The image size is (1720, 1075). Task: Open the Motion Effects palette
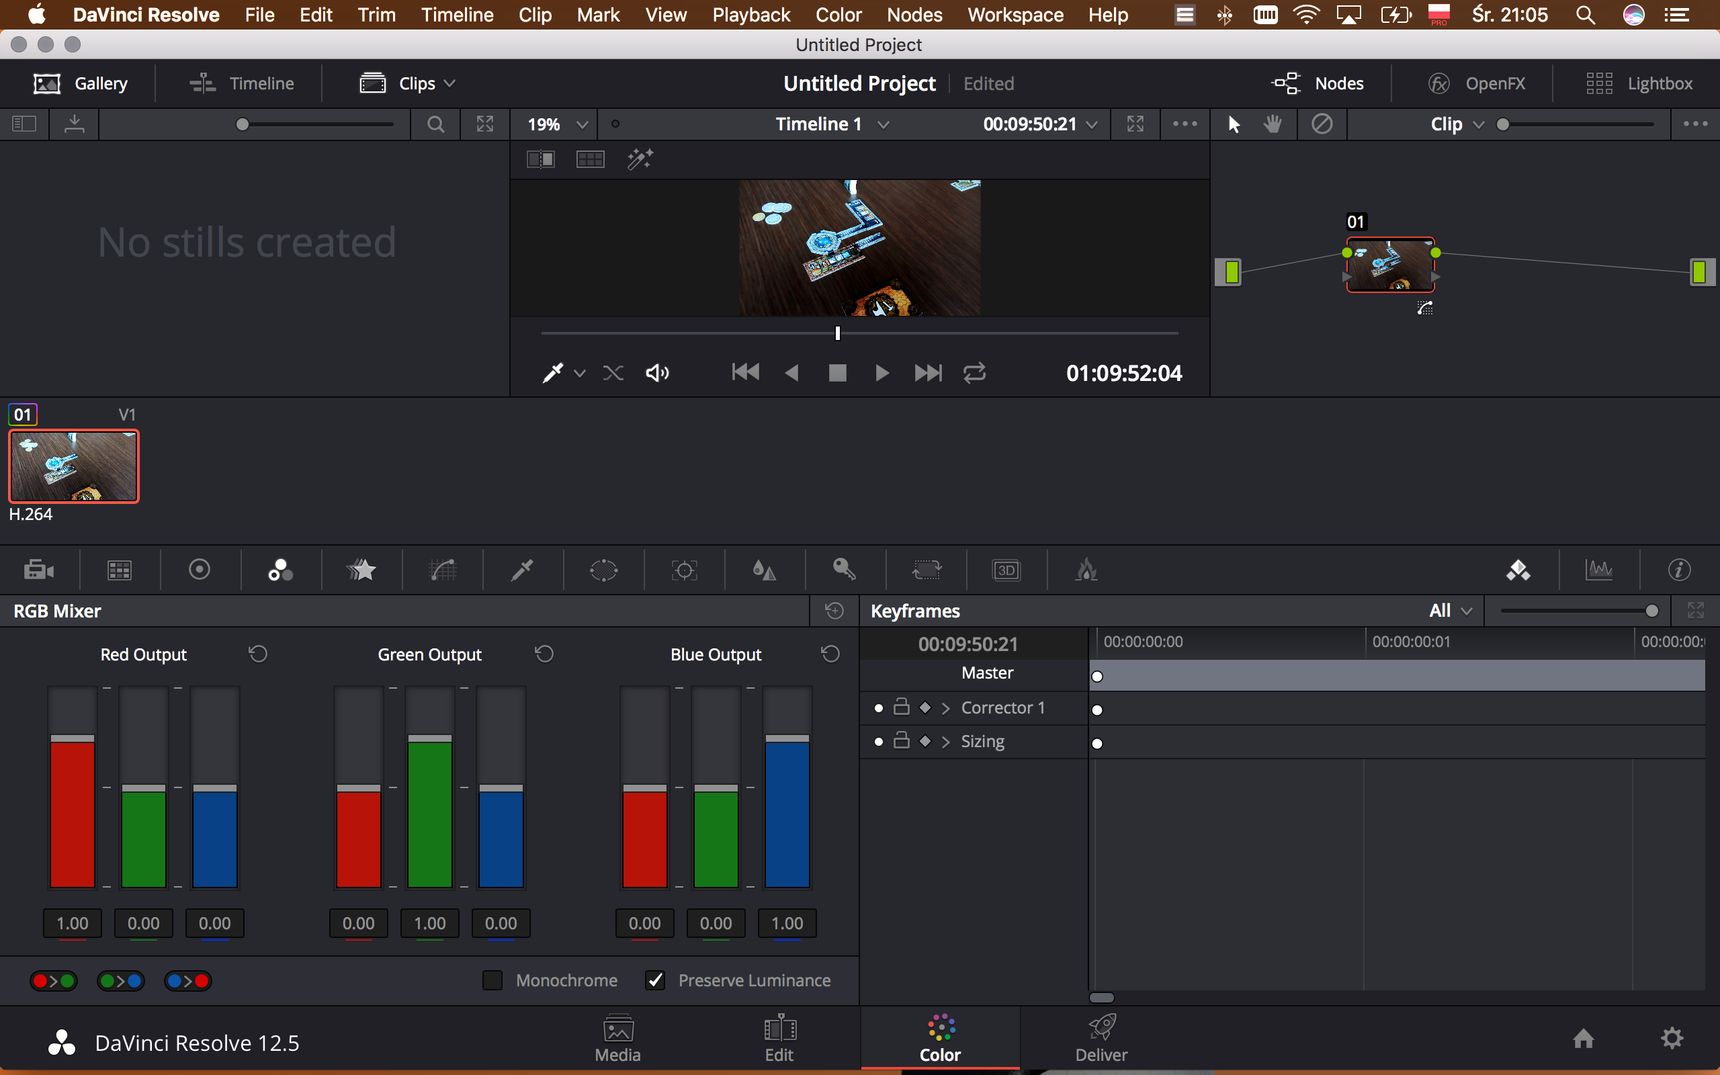pyautogui.click(x=361, y=570)
